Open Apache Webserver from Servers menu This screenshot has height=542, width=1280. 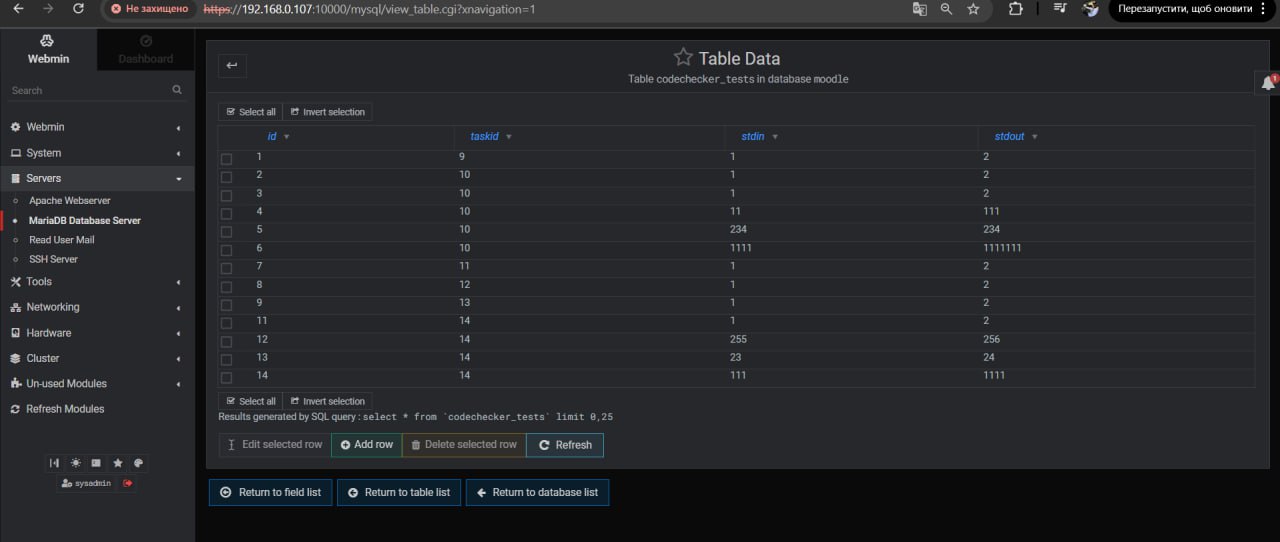(x=69, y=201)
